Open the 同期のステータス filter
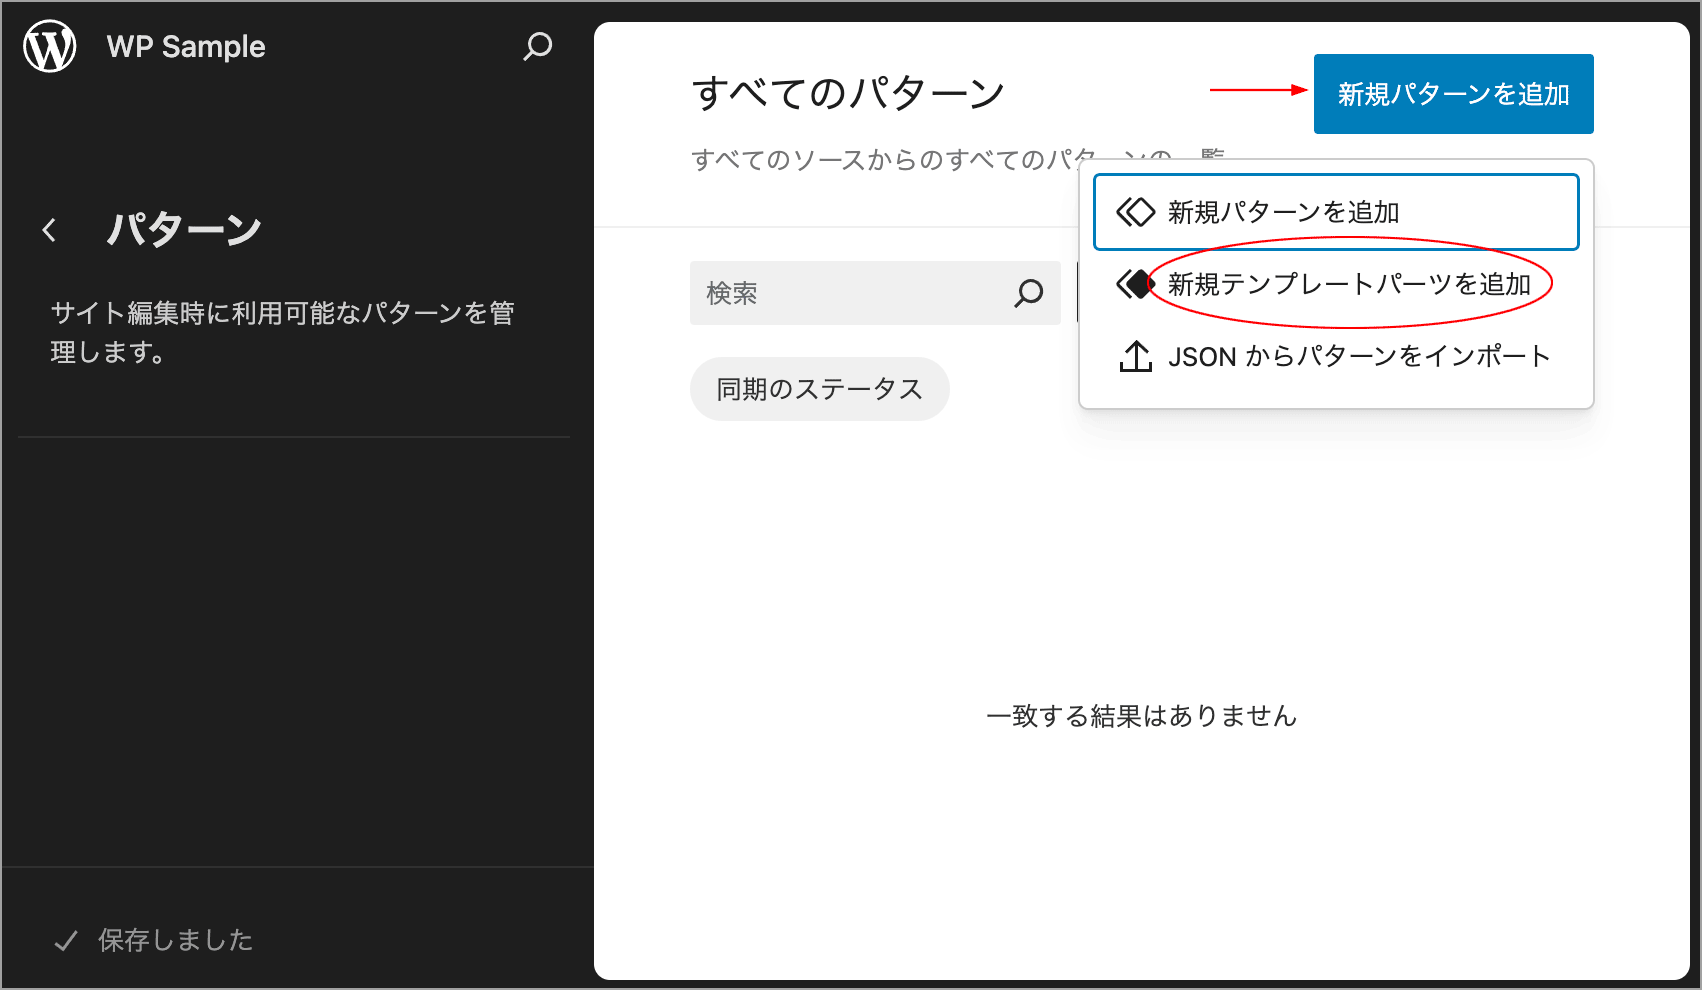Screen dimensions: 1702x990 click(x=819, y=389)
